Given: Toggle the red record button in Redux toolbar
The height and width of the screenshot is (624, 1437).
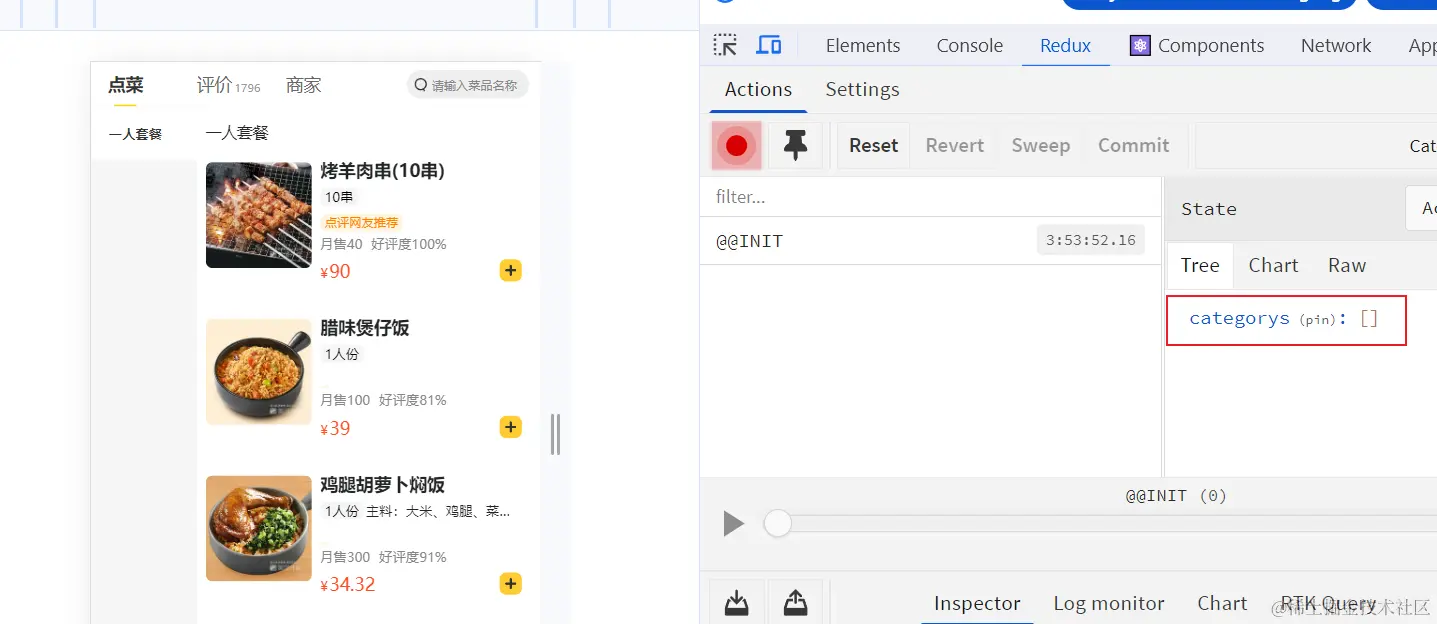Looking at the screenshot, I should coord(737,146).
